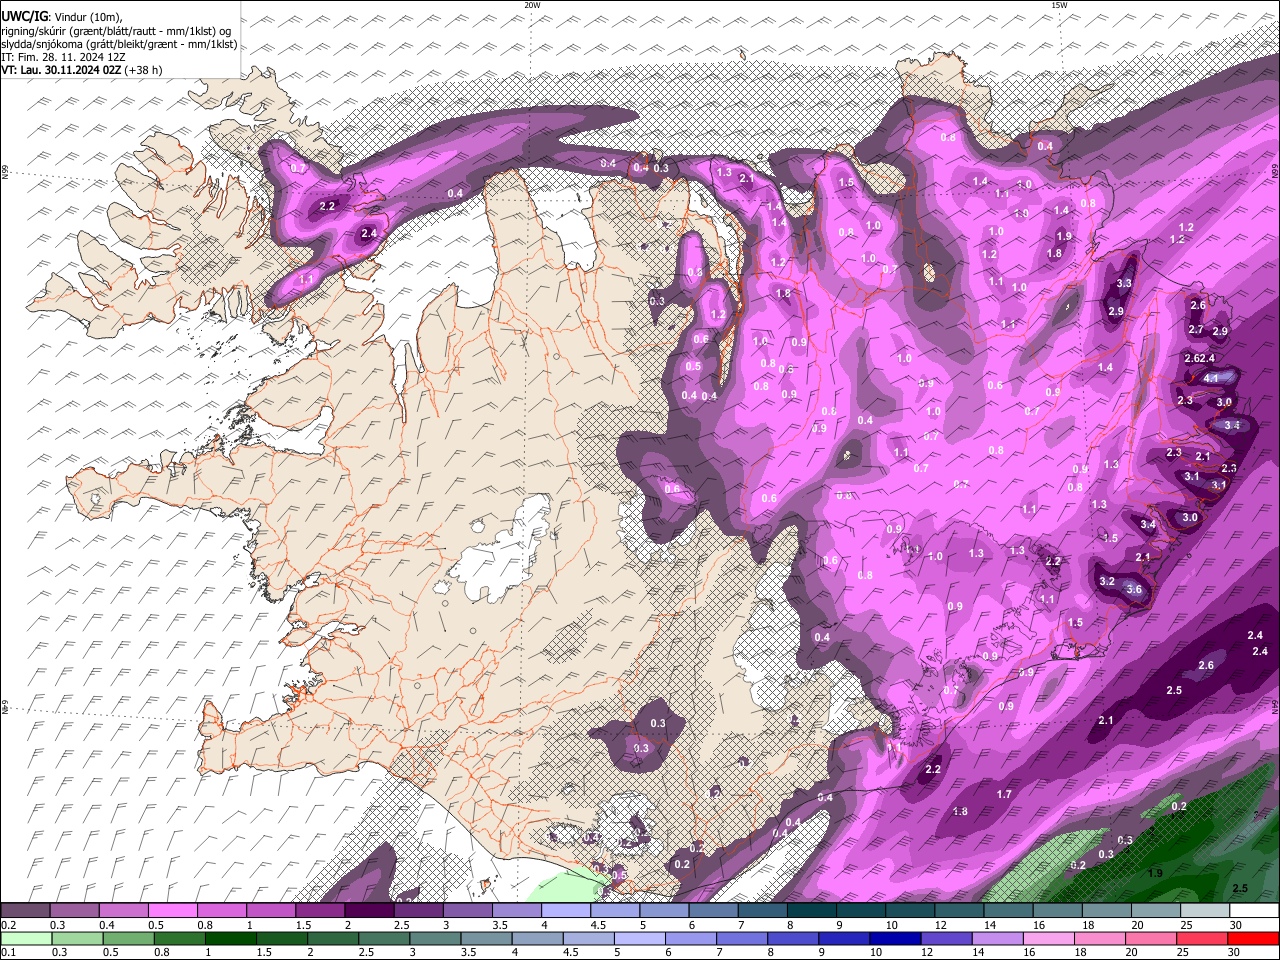Click the '0.2' label in the snow legend
This screenshot has height=960, width=1280.
(7, 925)
